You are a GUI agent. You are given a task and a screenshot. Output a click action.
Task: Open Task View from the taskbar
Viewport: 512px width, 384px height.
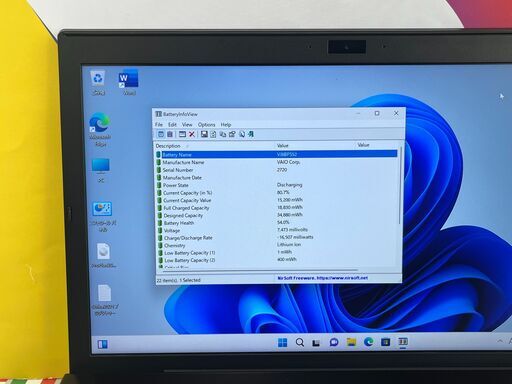point(316,343)
